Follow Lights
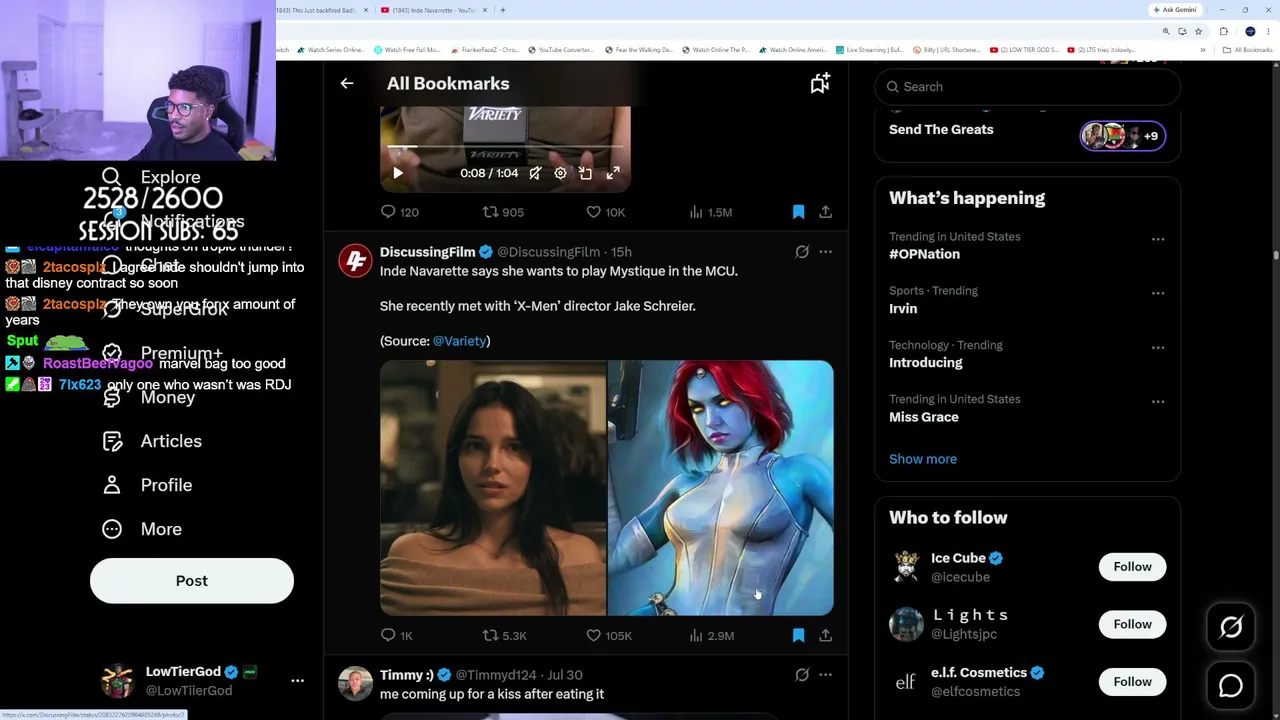This screenshot has height=720, width=1280. click(x=1133, y=624)
